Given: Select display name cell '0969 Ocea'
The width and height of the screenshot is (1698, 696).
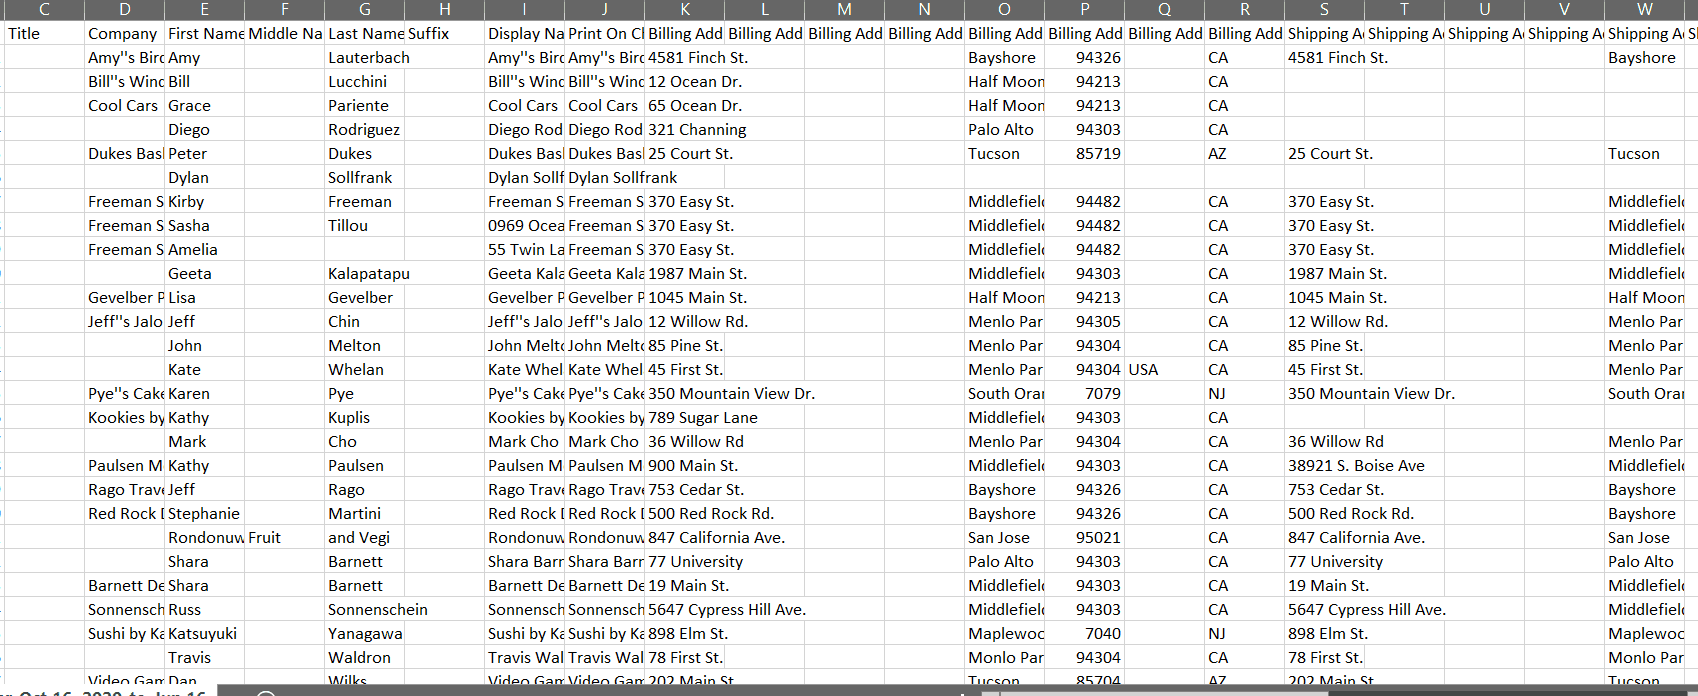Looking at the screenshot, I should [x=525, y=225].
